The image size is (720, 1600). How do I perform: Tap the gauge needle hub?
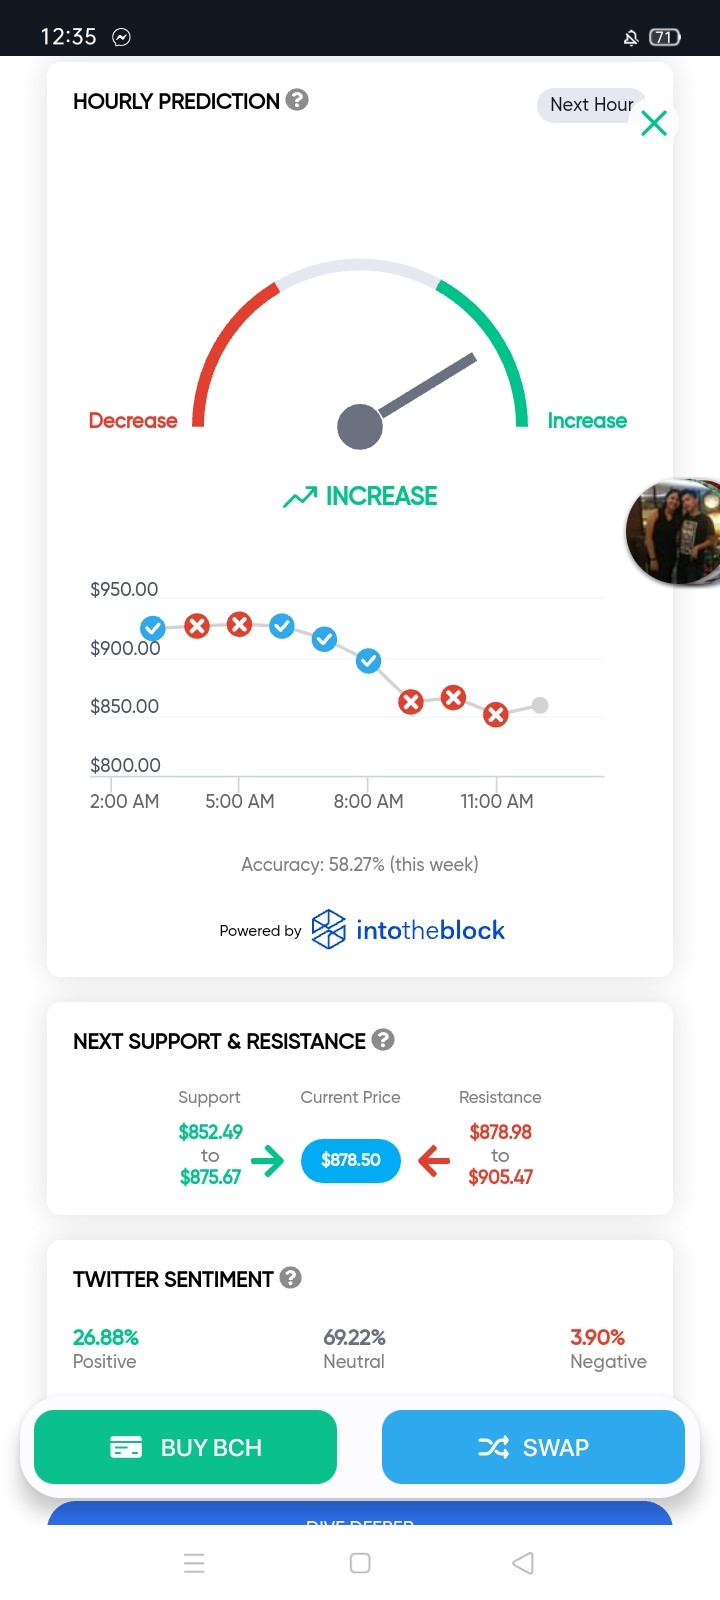[360, 427]
